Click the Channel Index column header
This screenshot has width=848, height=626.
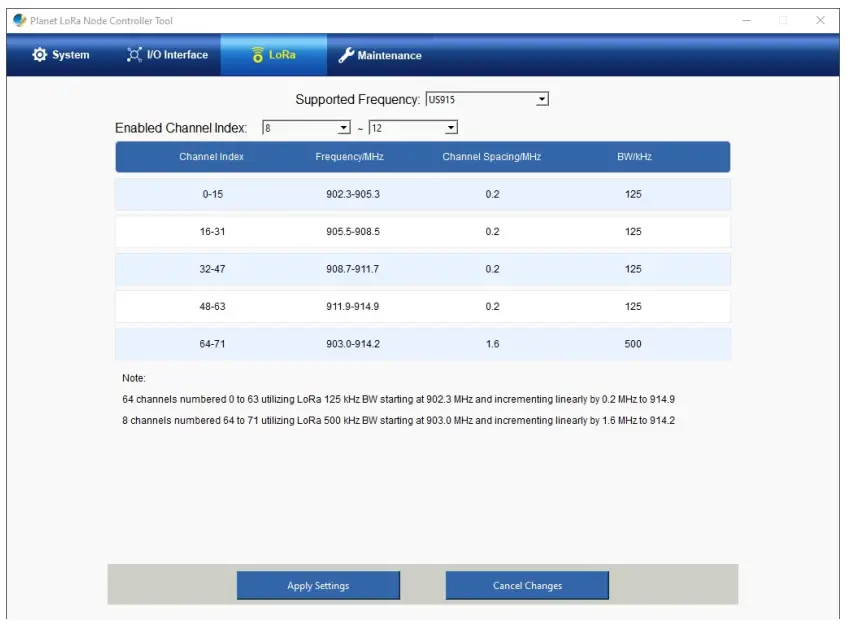pos(211,157)
